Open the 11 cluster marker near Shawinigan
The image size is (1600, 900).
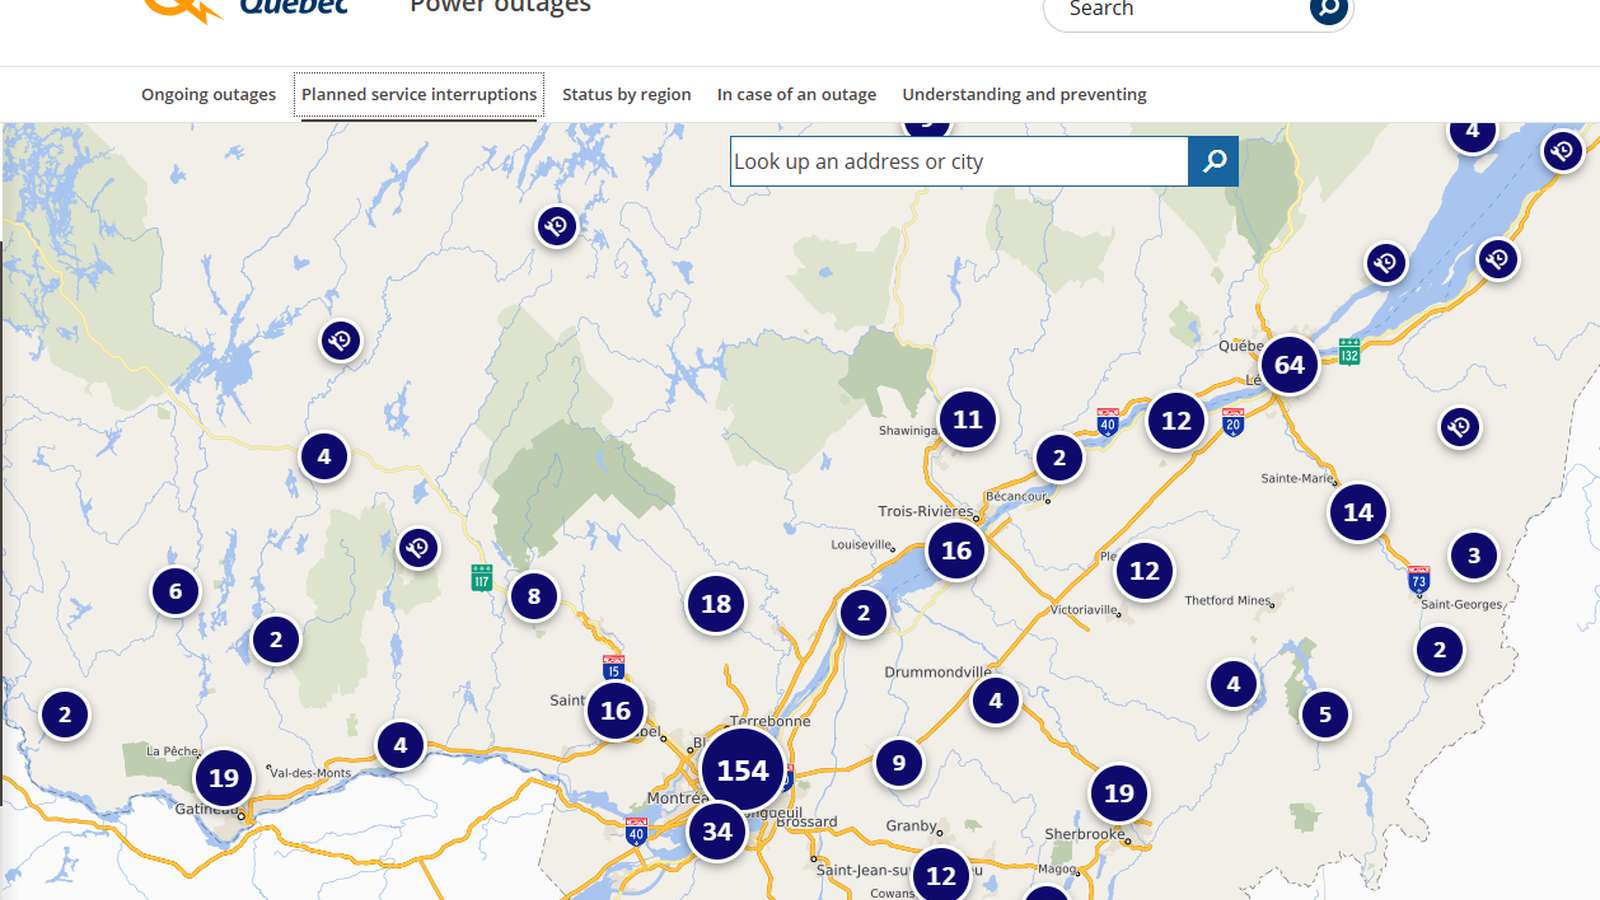click(967, 419)
